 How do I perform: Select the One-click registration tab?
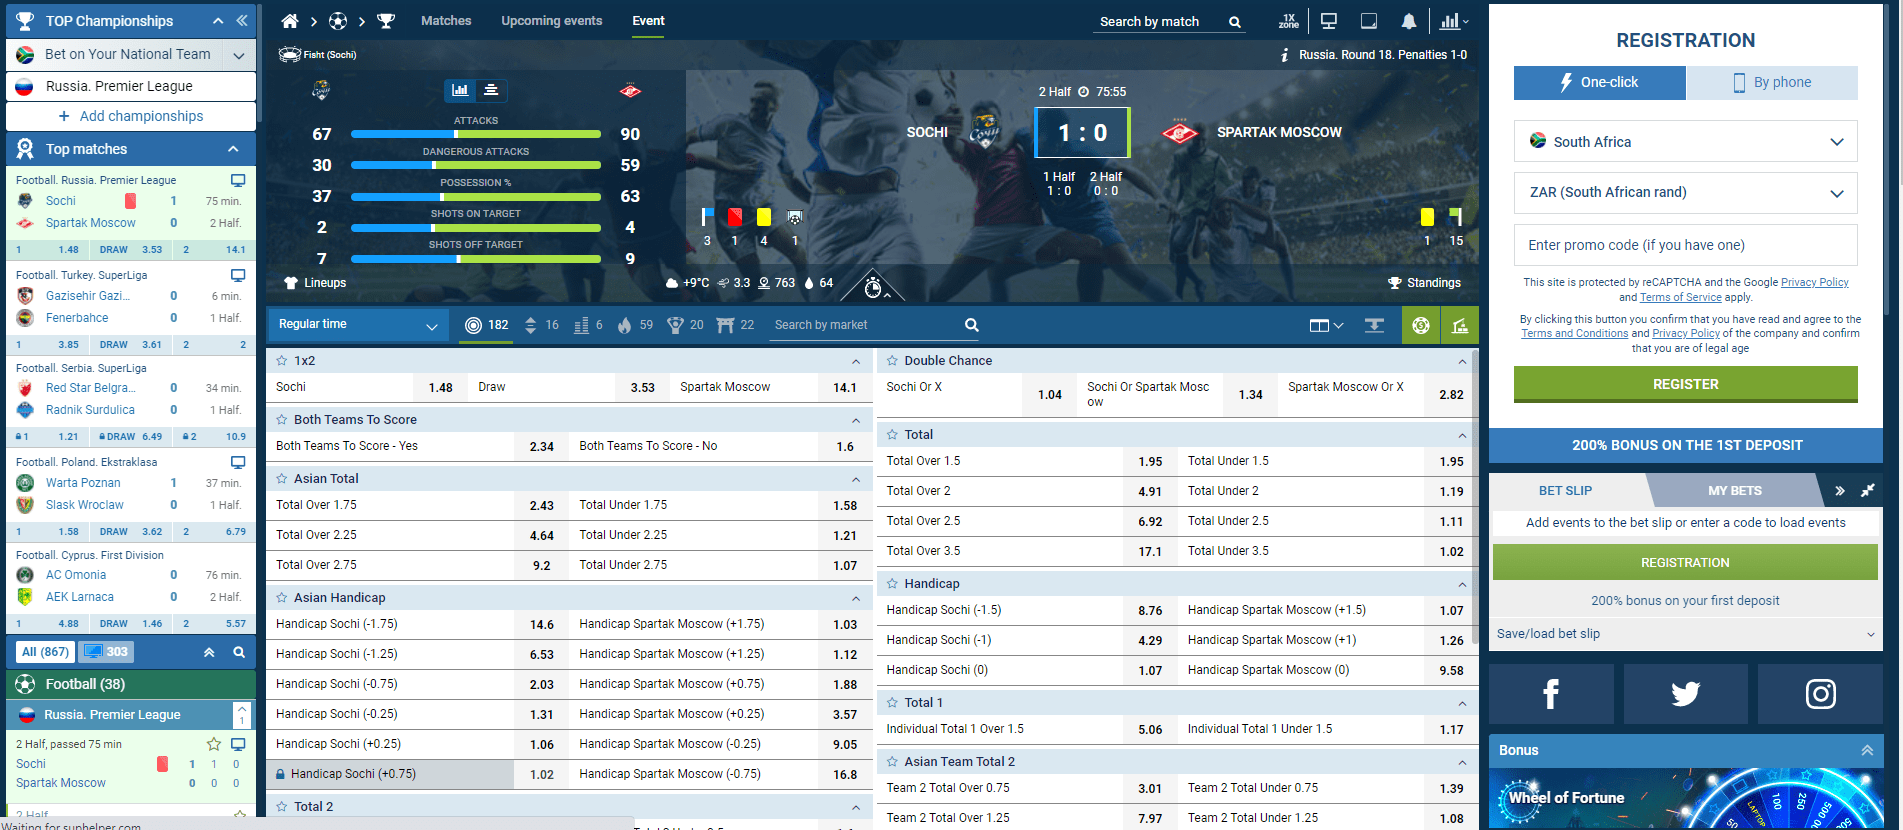[1600, 83]
